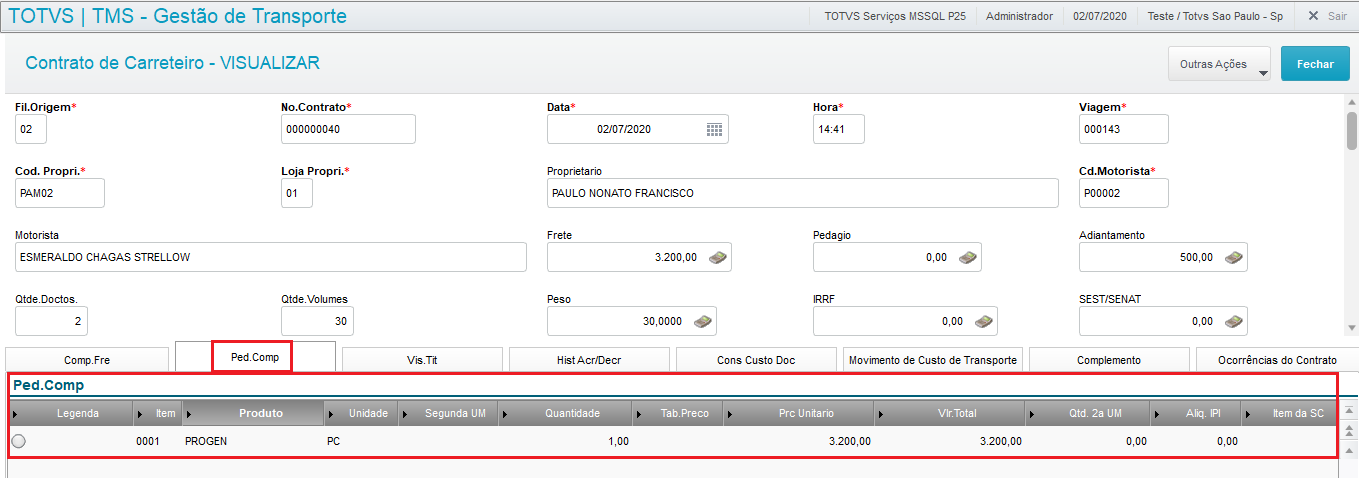Click TOTVS Serviços MSSQL P25 label
The height and width of the screenshot is (478, 1359).
pos(897,16)
